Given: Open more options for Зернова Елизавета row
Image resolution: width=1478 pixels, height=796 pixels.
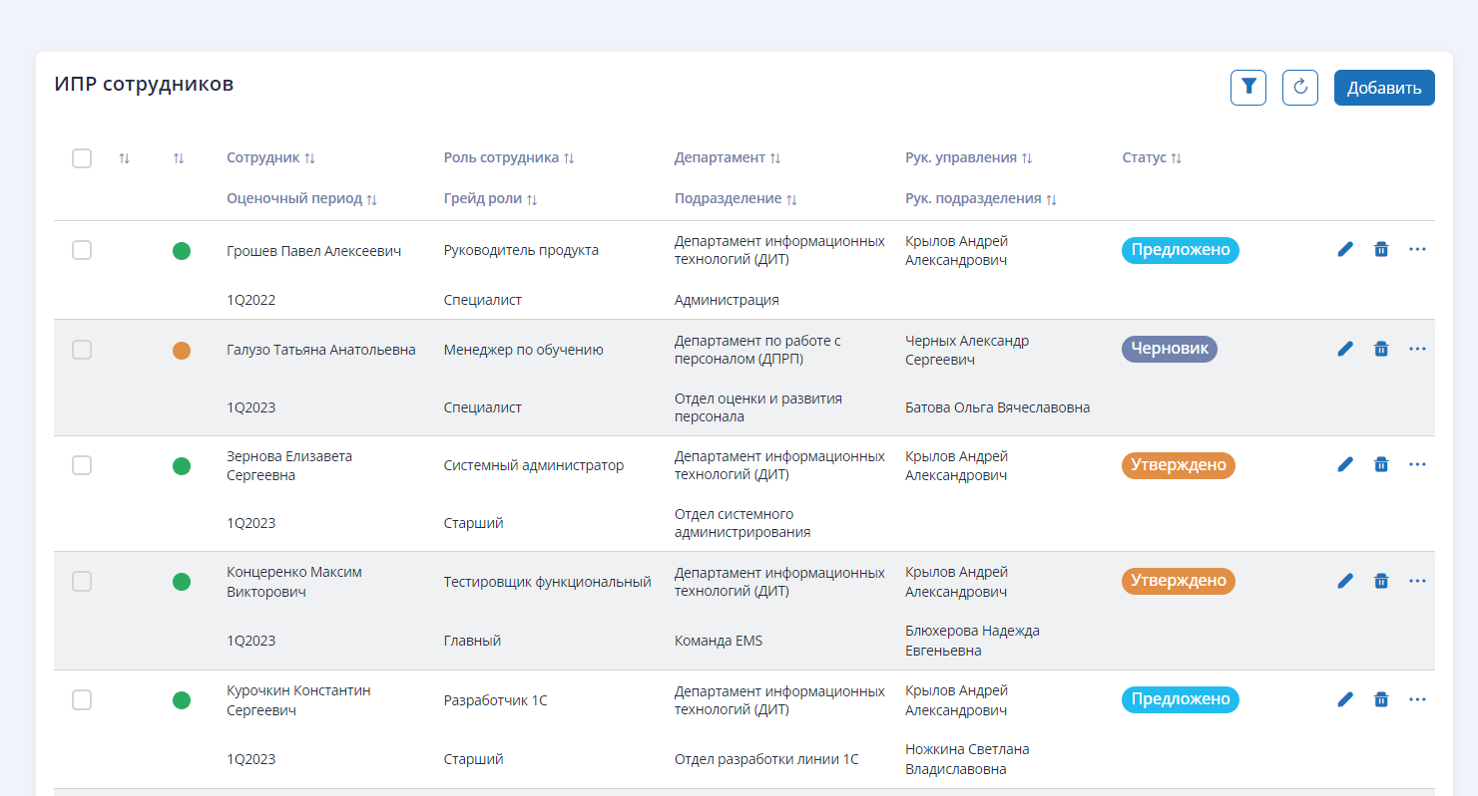Looking at the screenshot, I should pyautogui.click(x=1417, y=465).
